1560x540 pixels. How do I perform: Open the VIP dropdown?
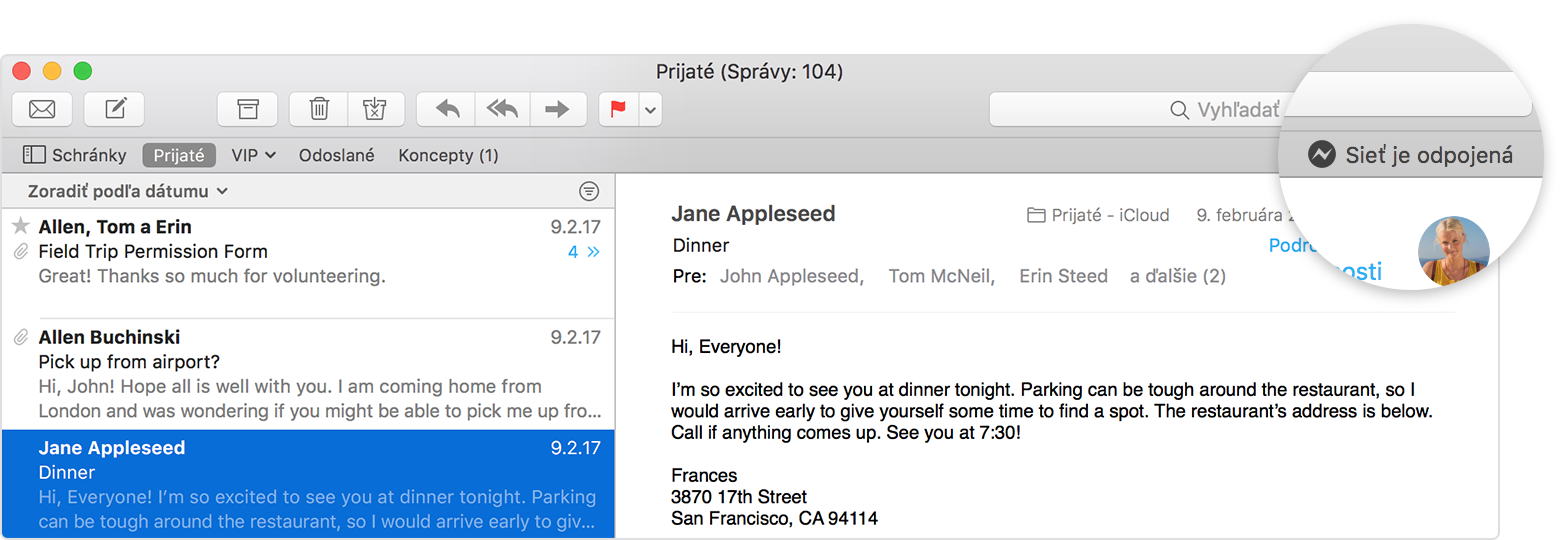point(253,155)
